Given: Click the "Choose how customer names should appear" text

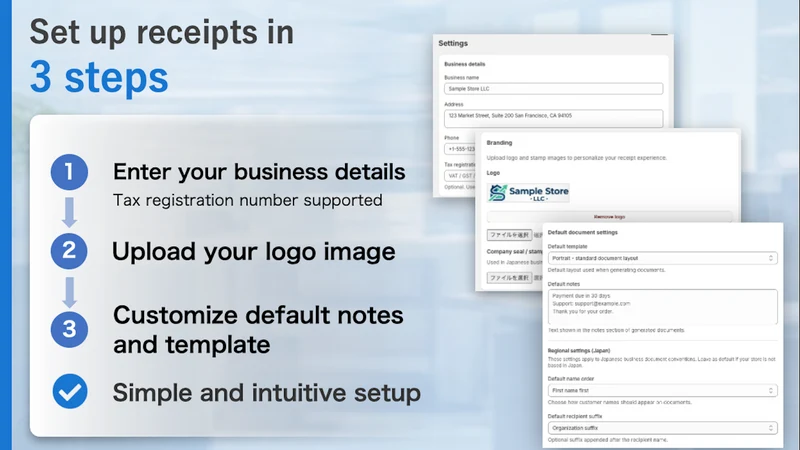Looking at the screenshot, I should [x=620, y=402].
